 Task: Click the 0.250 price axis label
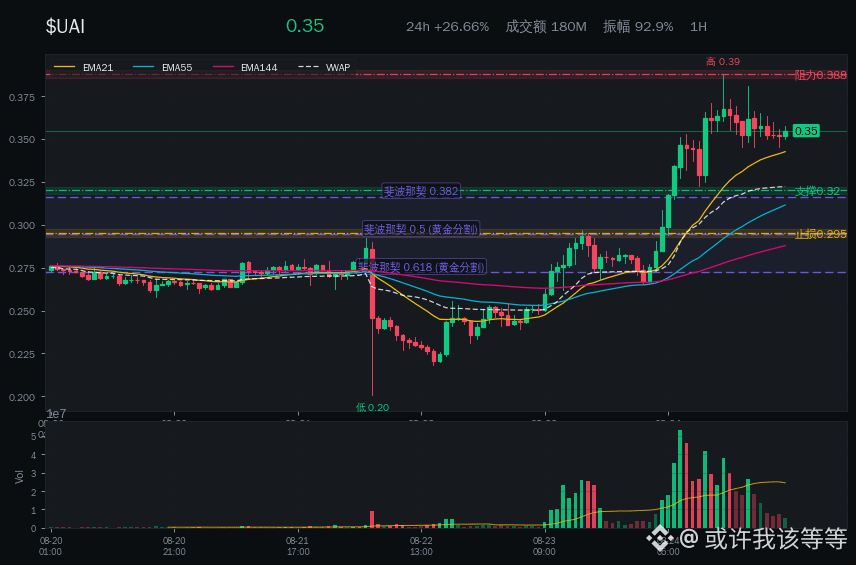(22, 311)
